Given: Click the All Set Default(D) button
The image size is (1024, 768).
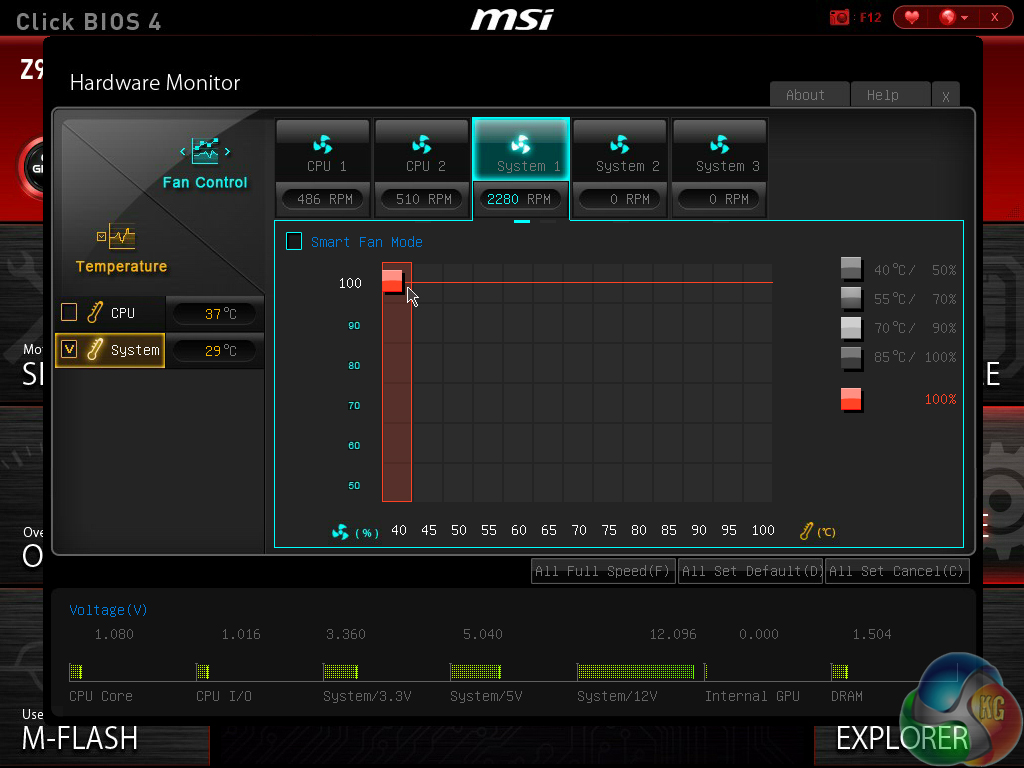Looking at the screenshot, I should click(x=750, y=571).
